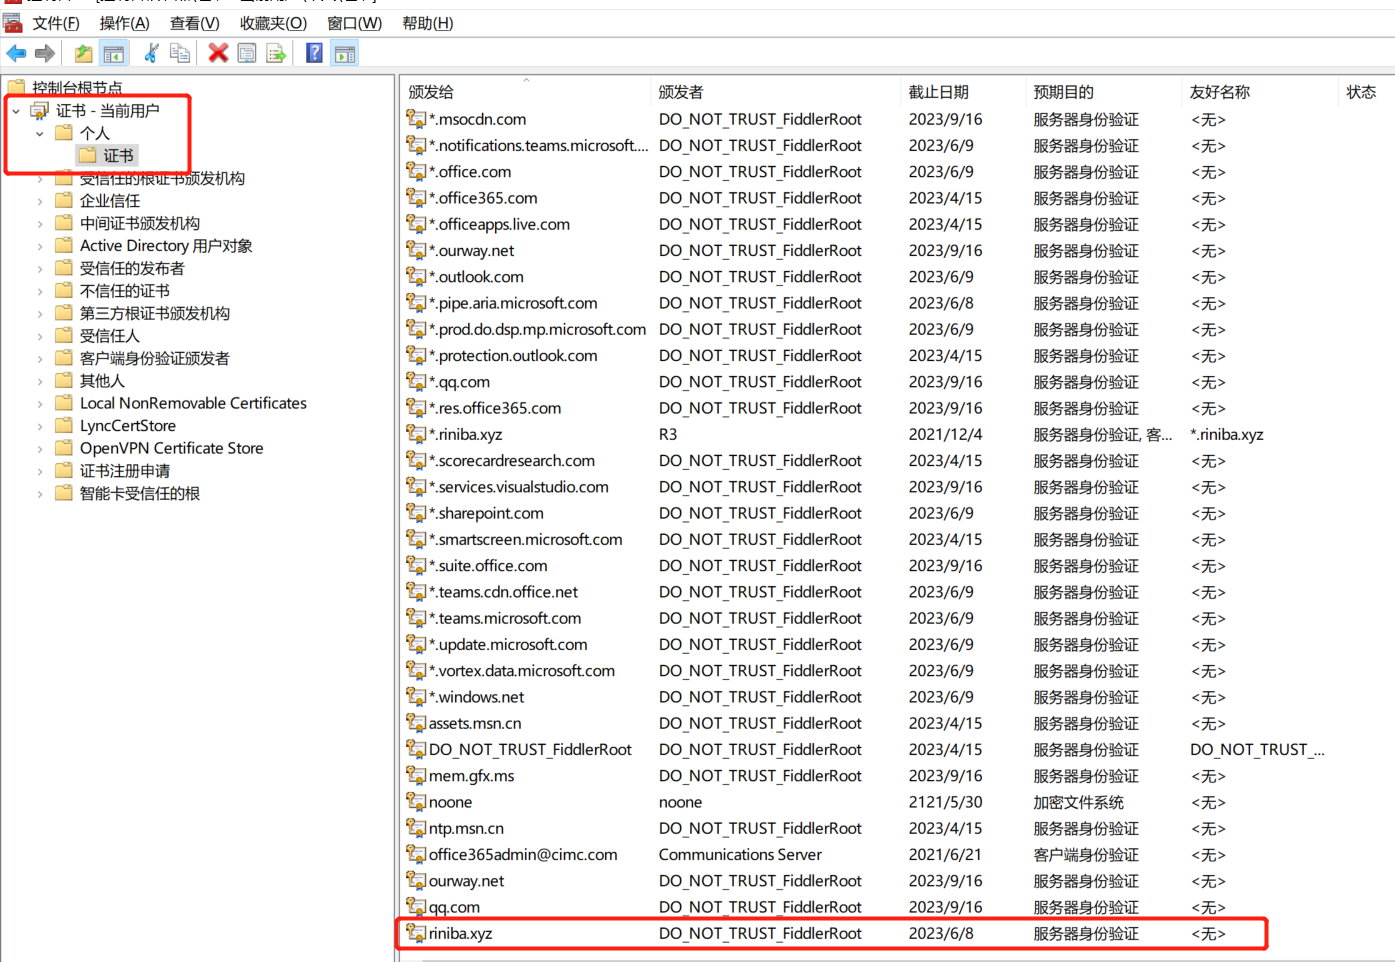Open Properties via the toolbar icon
The image size is (1395, 962).
click(246, 53)
